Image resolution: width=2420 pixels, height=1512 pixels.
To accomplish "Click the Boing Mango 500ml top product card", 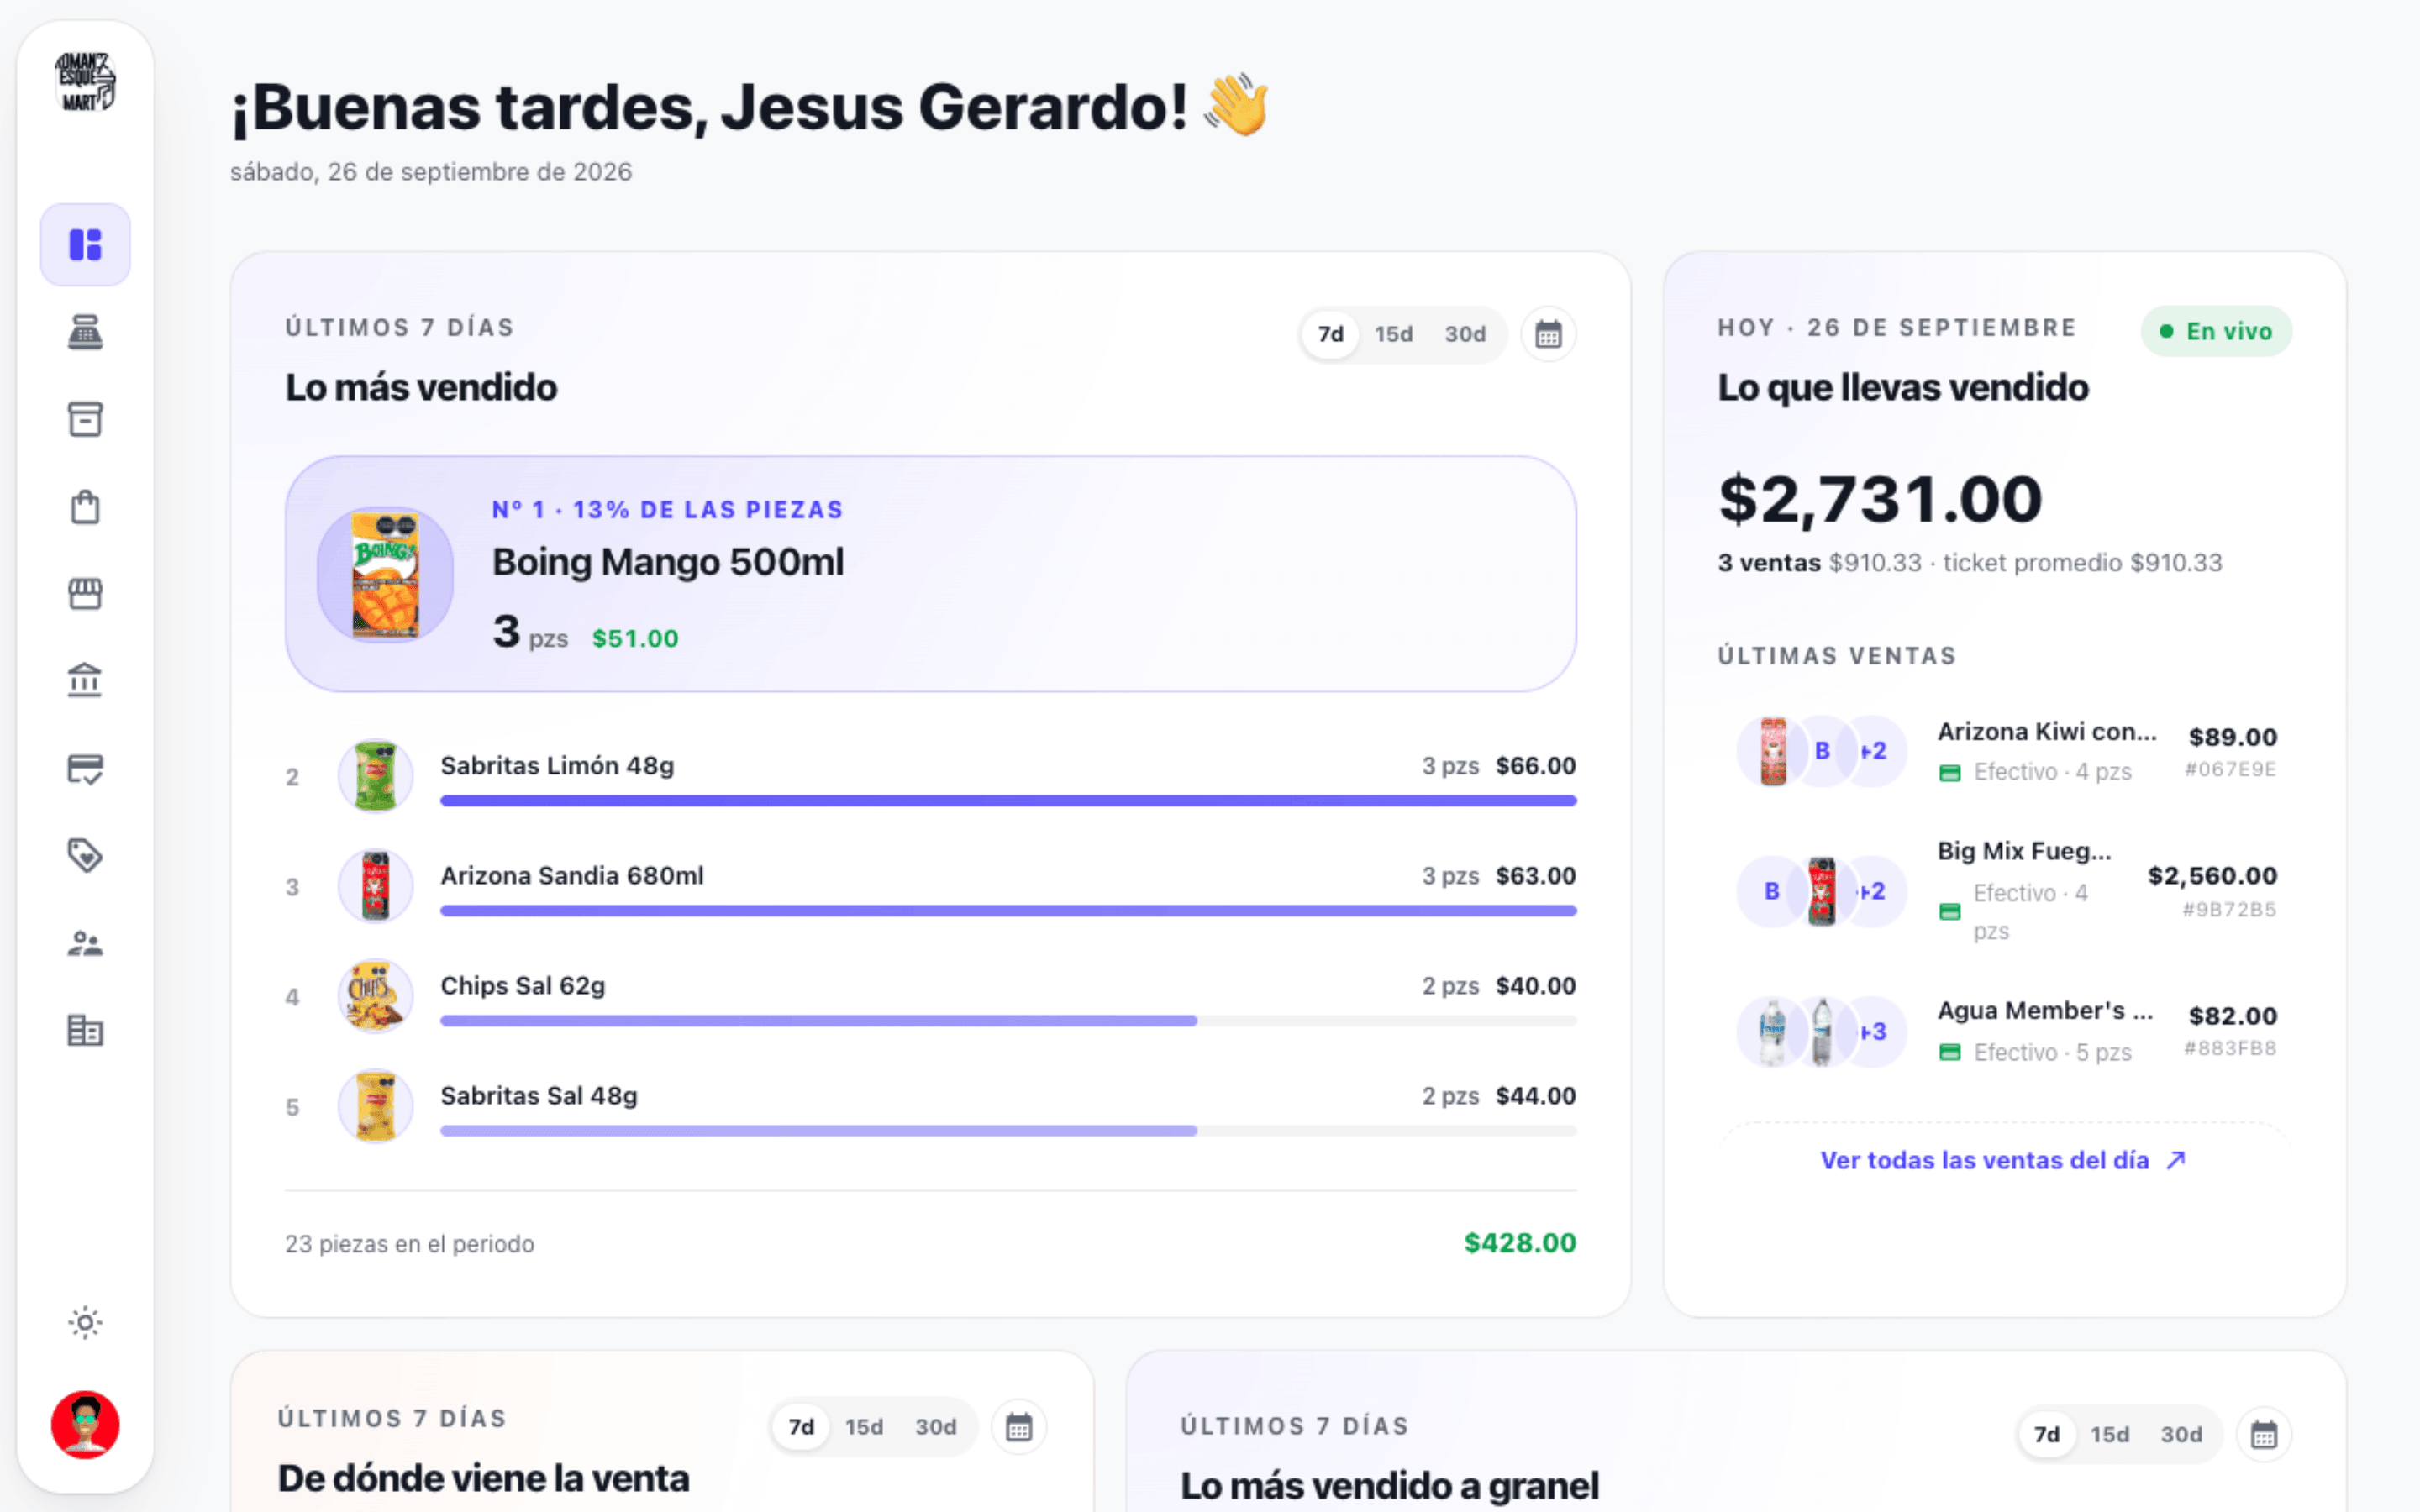I will coord(930,574).
